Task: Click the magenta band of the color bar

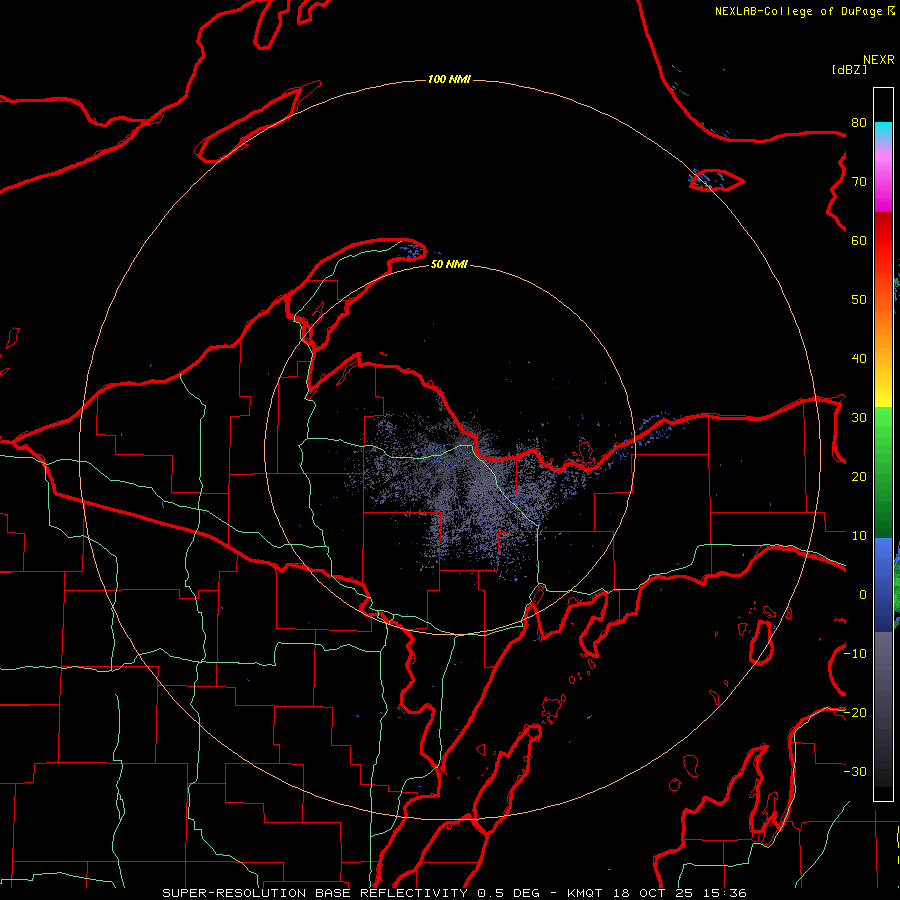Action: 883,189
